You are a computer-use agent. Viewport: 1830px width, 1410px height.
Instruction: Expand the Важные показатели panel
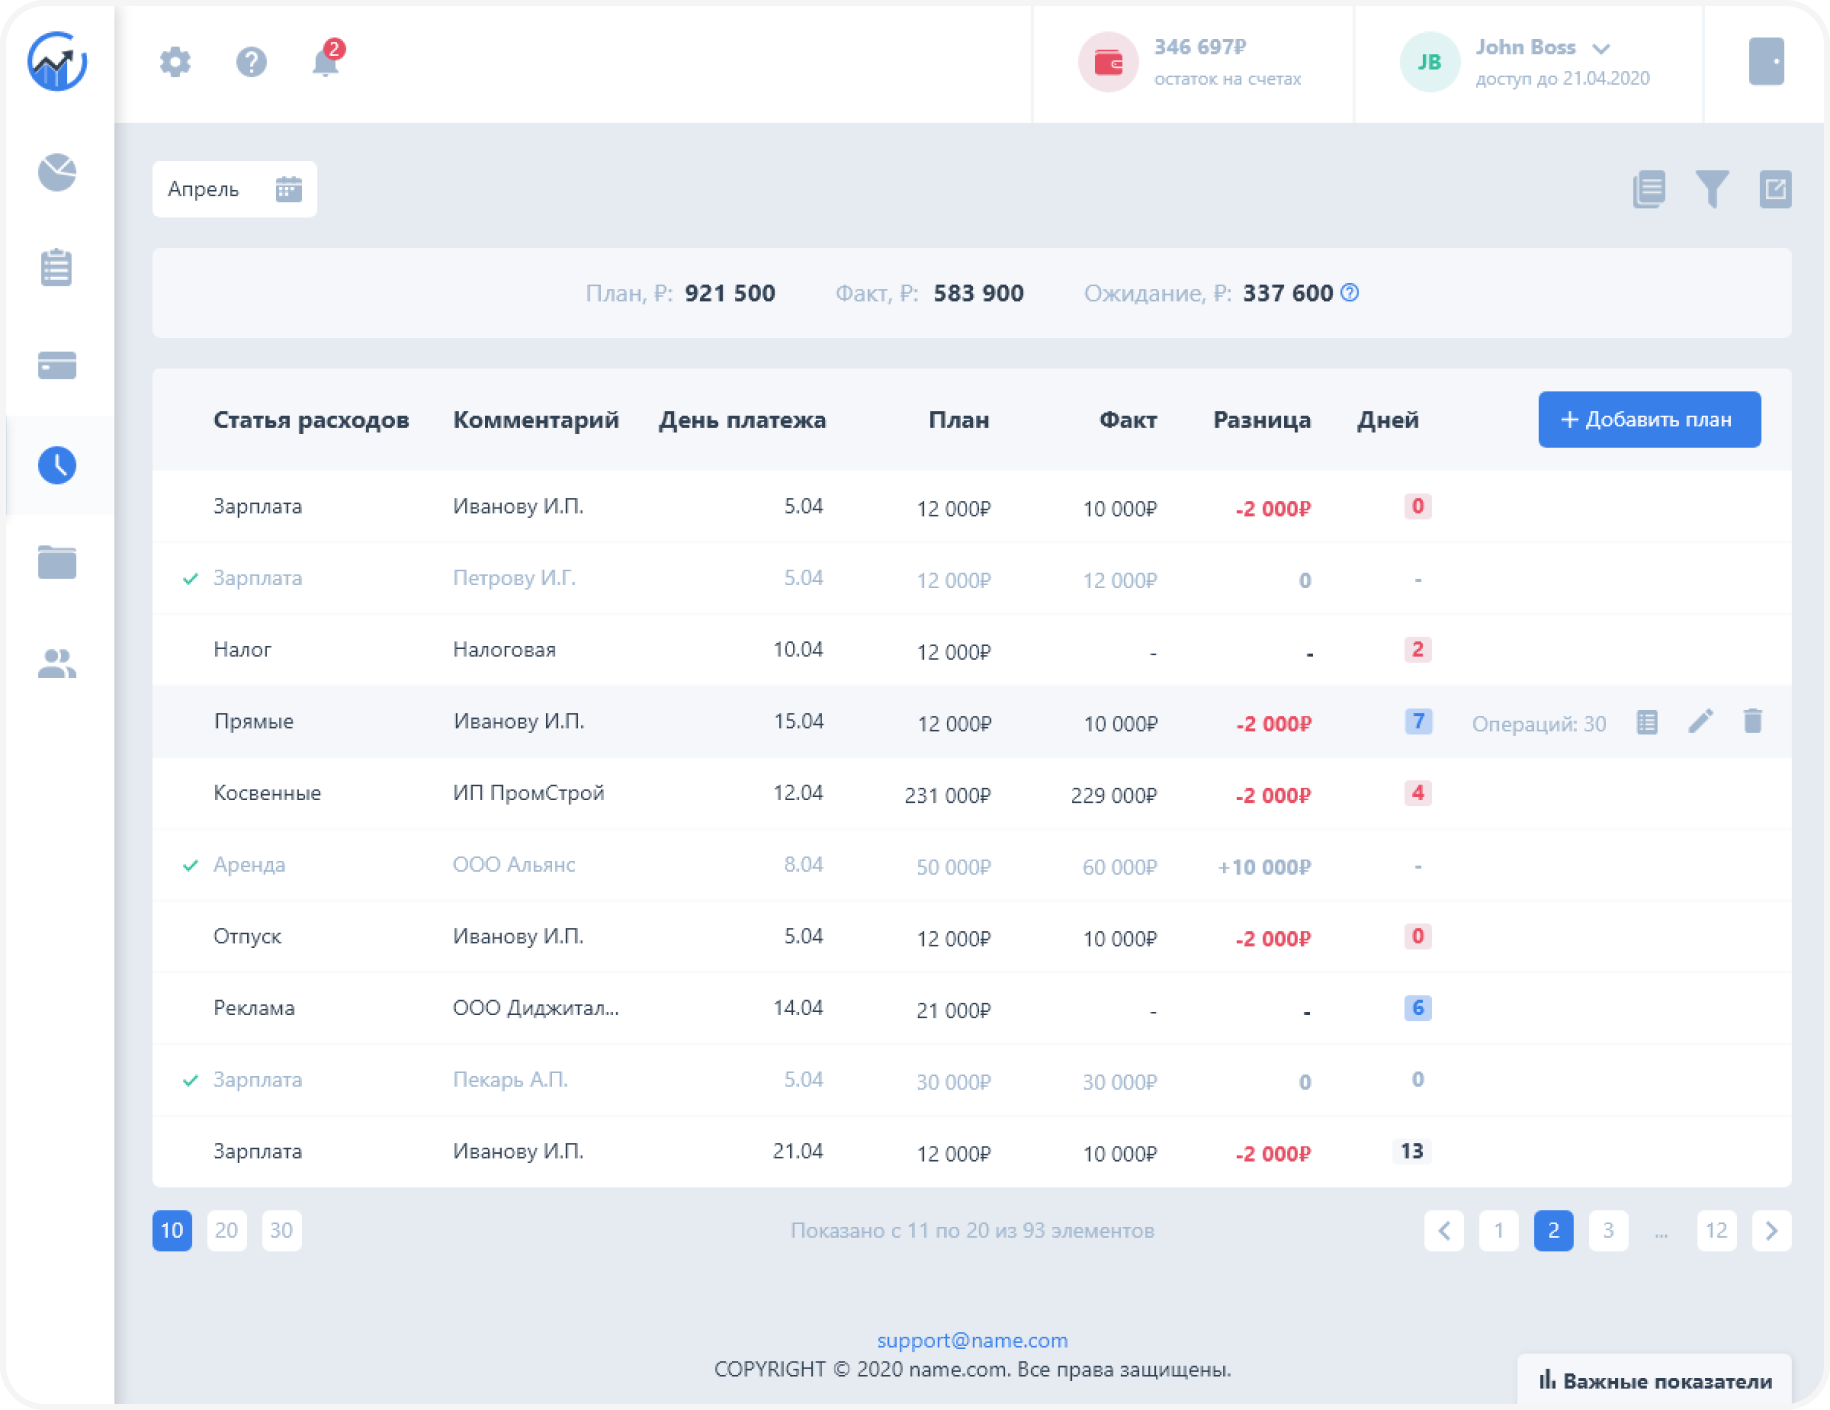tap(1655, 1381)
